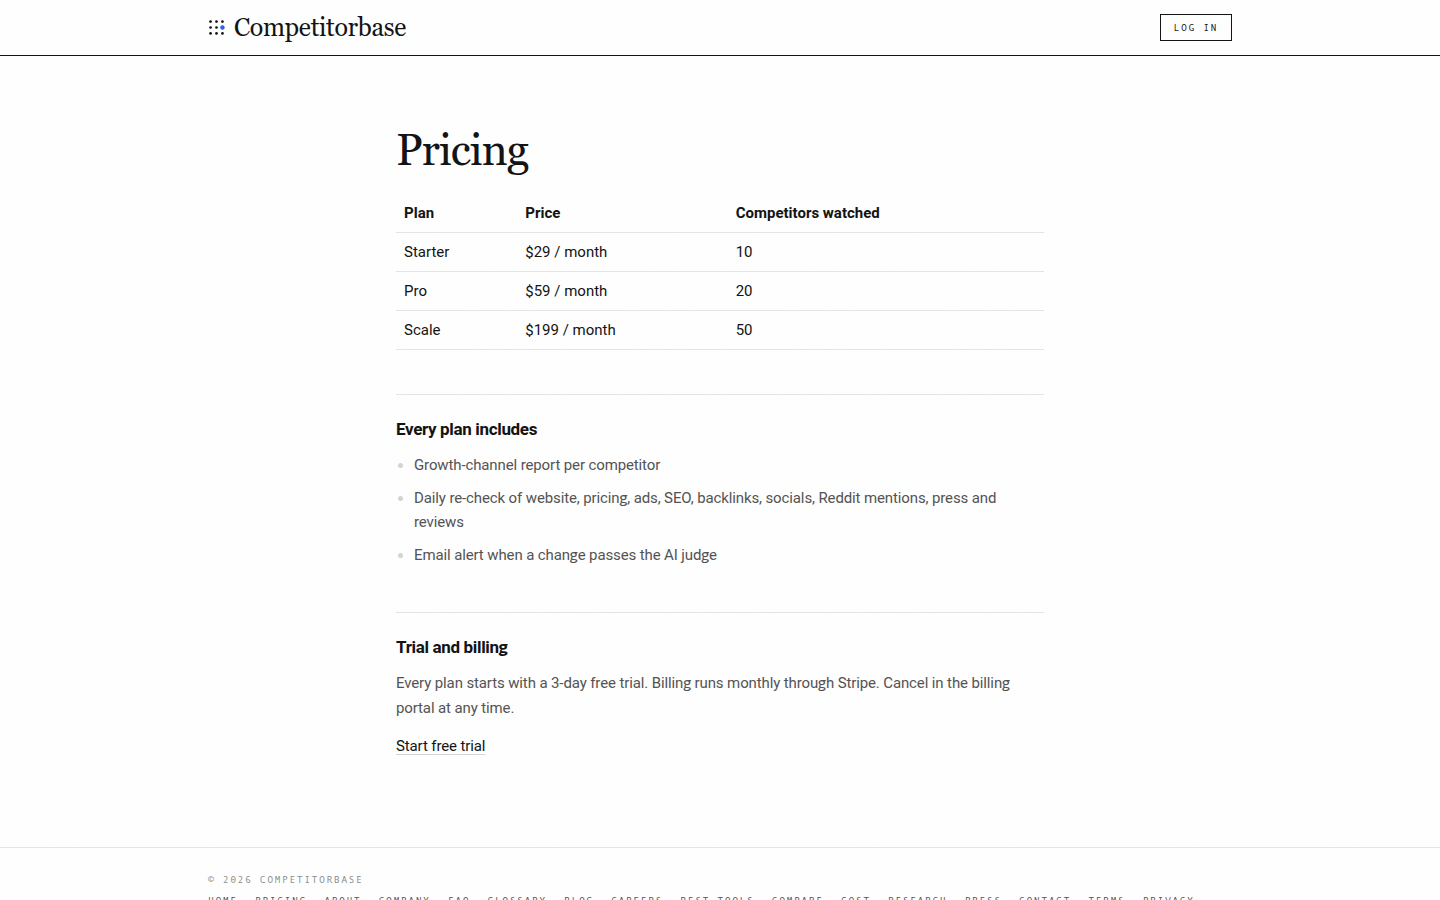This screenshot has width=1440, height=900.
Task: Click the Competitorbase dotted grid logo icon
Action: [216, 28]
